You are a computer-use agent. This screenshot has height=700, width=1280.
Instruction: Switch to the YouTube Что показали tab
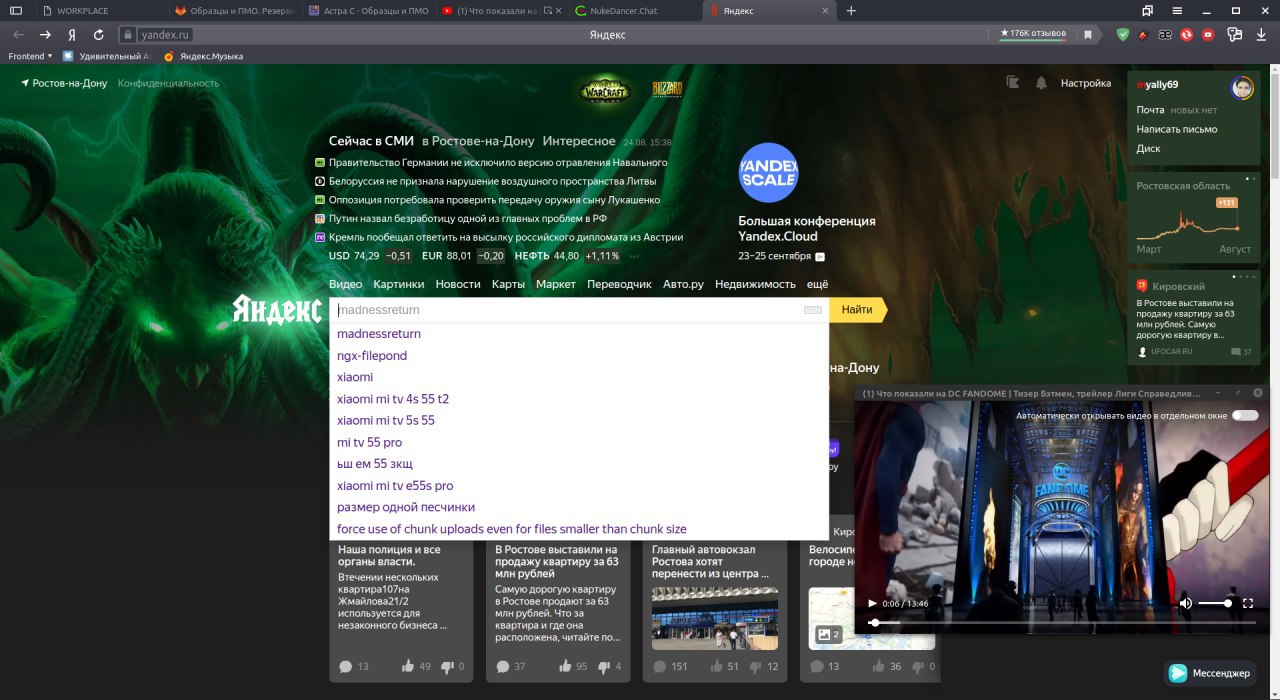(x=501, y=10)
